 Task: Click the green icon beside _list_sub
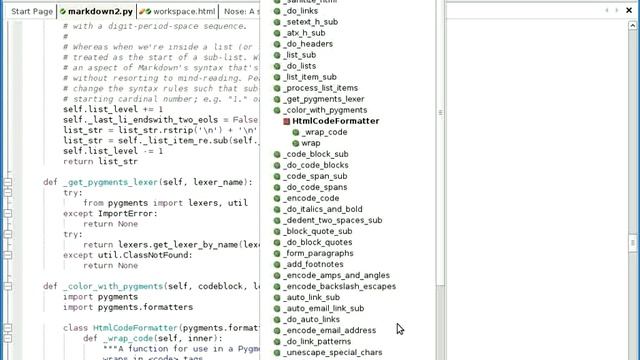point(277,55)
